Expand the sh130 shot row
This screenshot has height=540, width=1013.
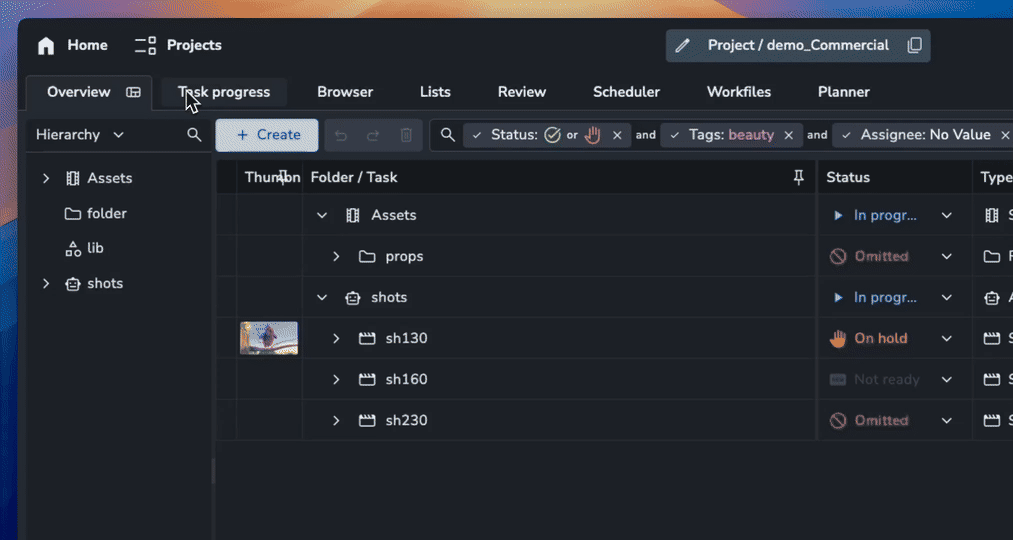coord(336,338)
